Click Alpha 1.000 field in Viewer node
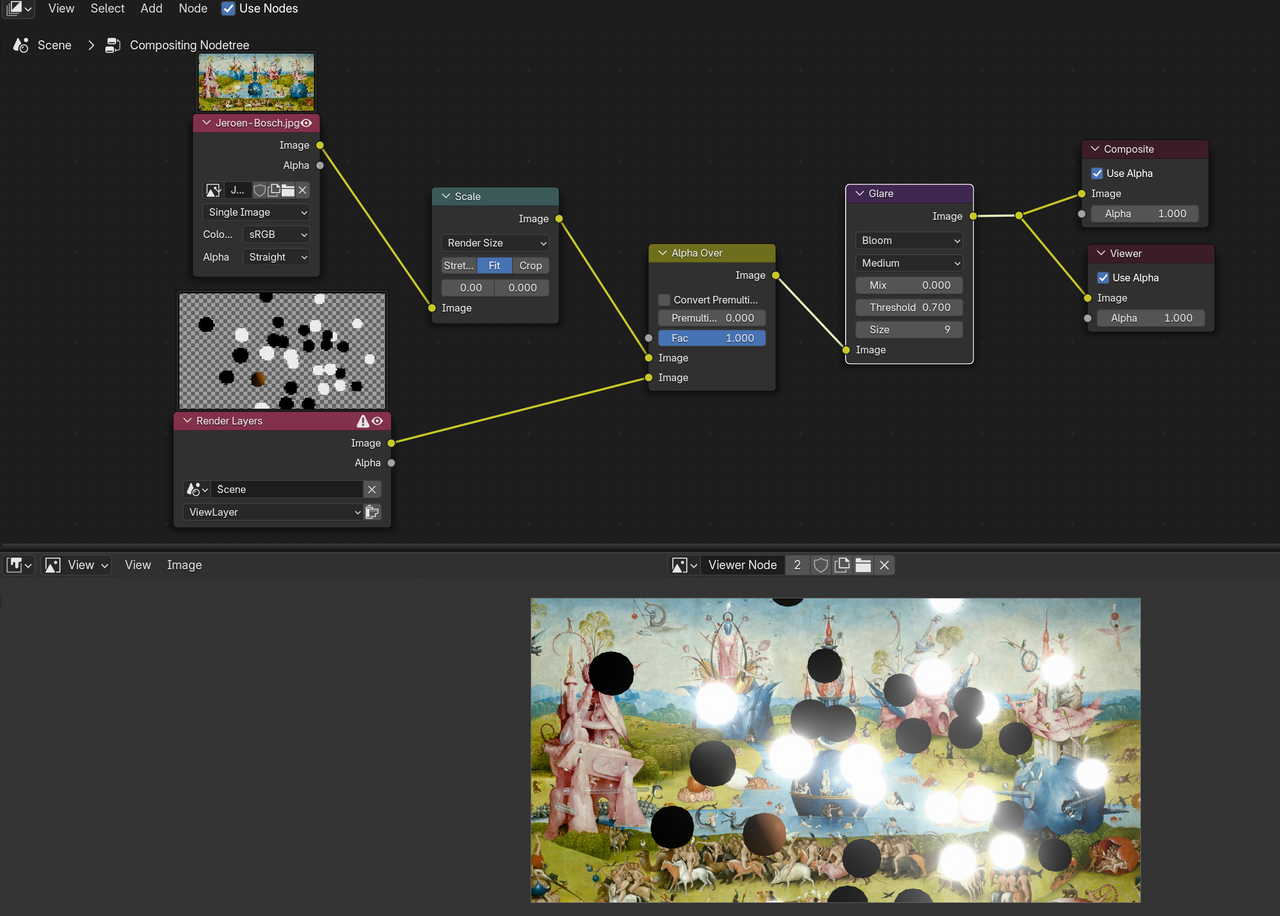The height and width of the screenshot is (916, 1280). pos(1150,318)
